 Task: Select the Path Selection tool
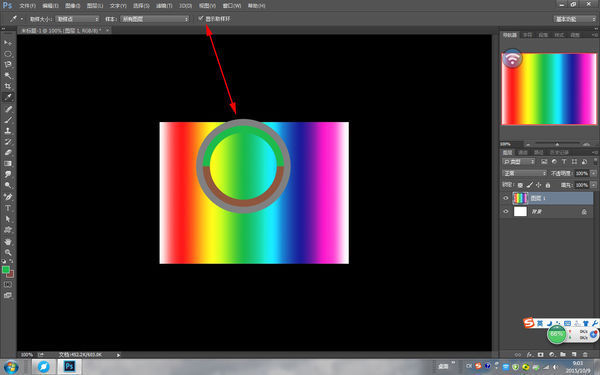click(x=8, y=219)
